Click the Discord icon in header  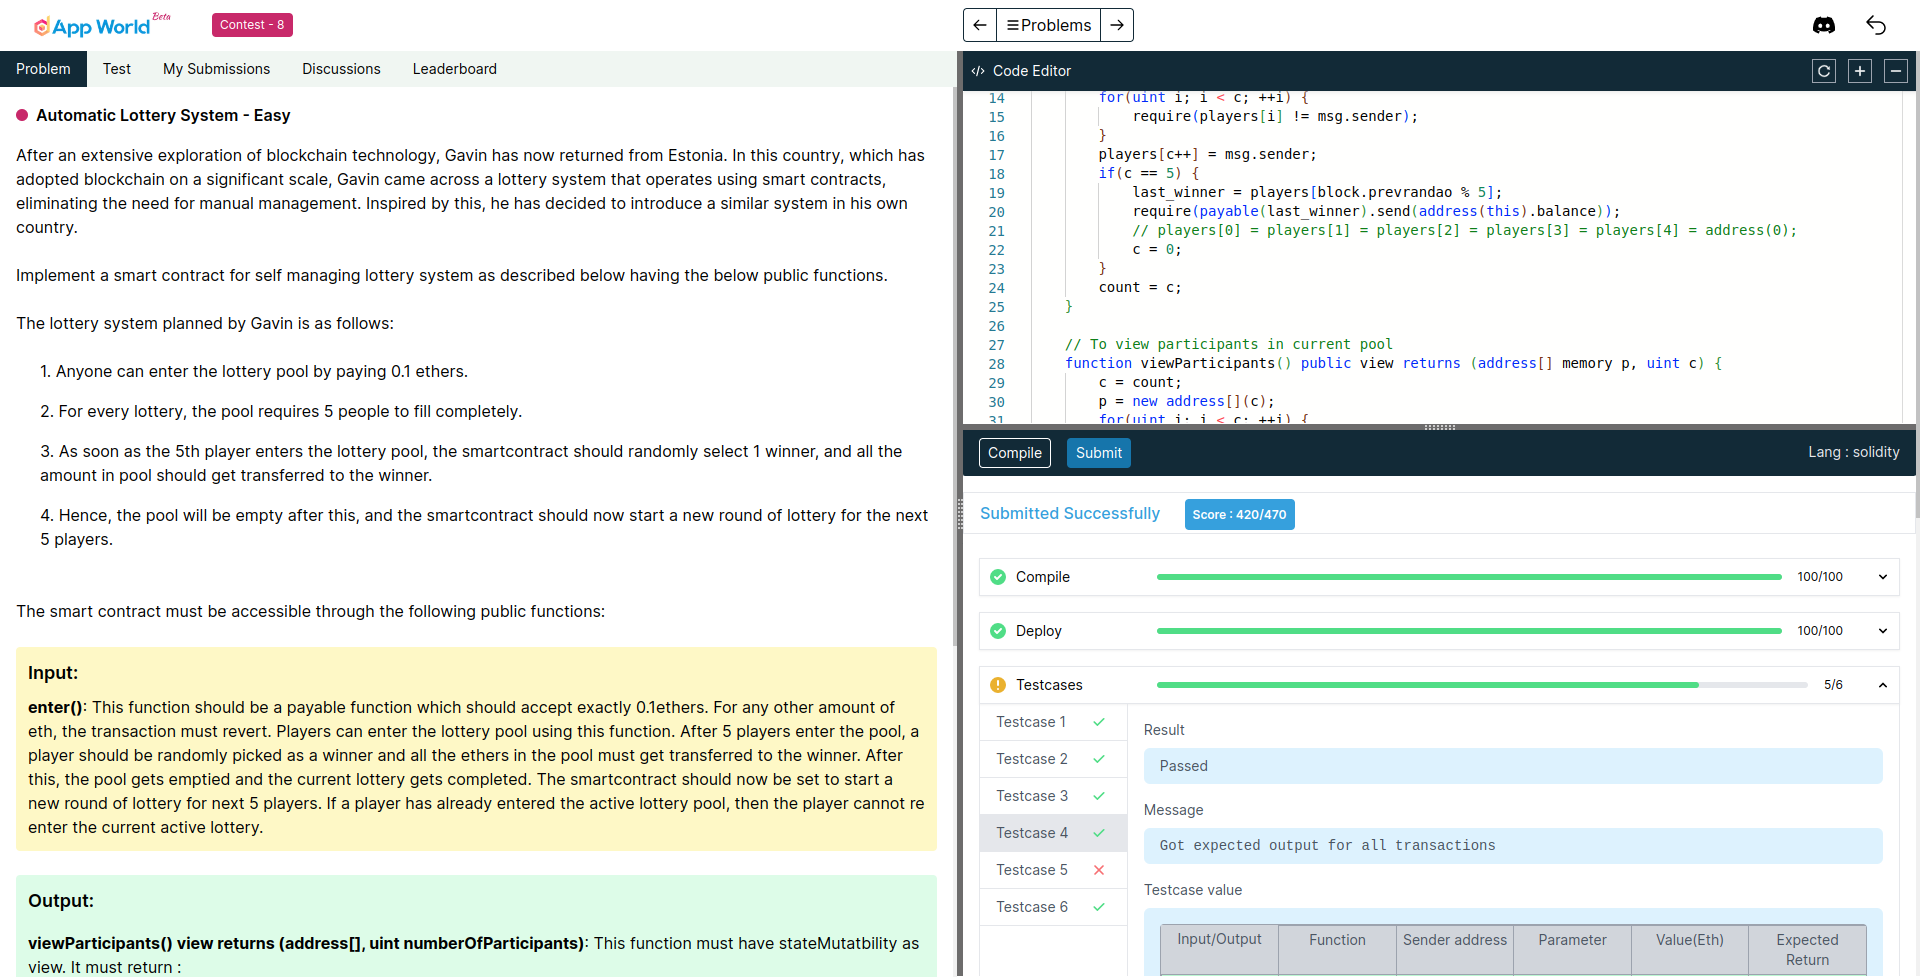coord(1823,25)
